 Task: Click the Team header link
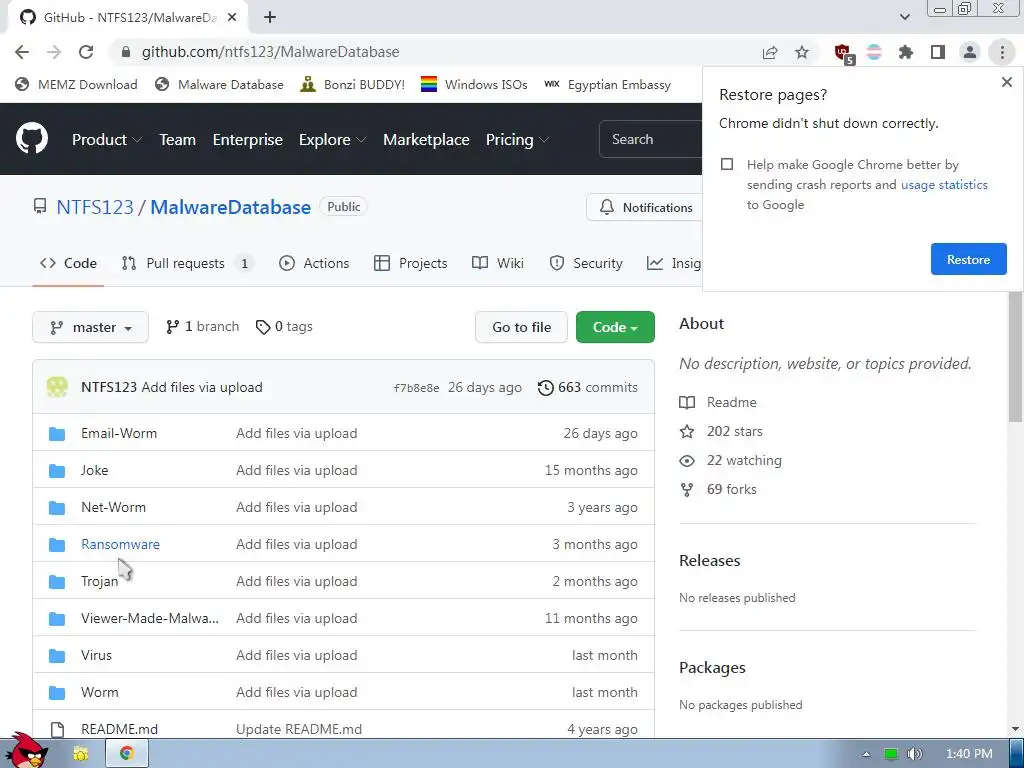pos(178,139)
